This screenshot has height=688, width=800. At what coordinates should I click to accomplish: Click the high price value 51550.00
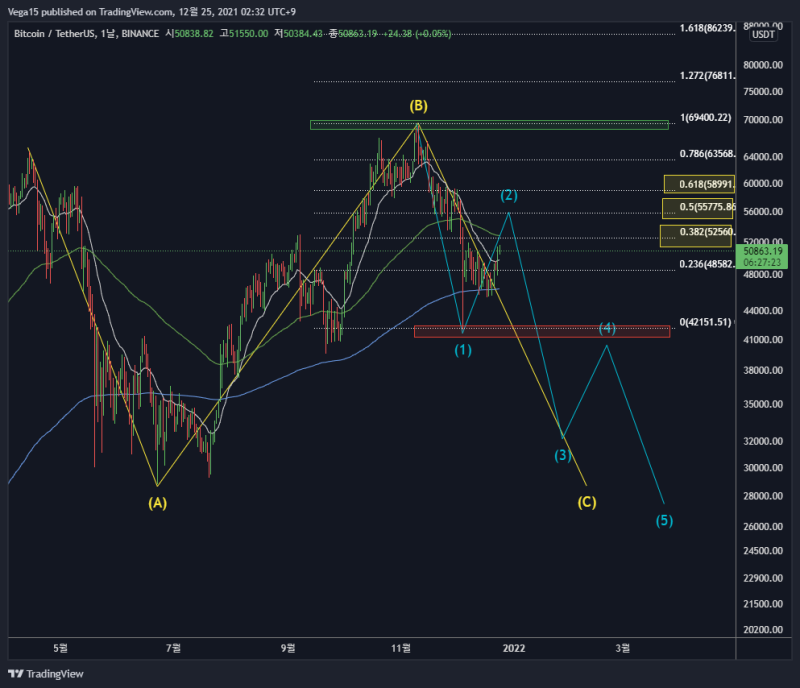[x=248, y=34]
